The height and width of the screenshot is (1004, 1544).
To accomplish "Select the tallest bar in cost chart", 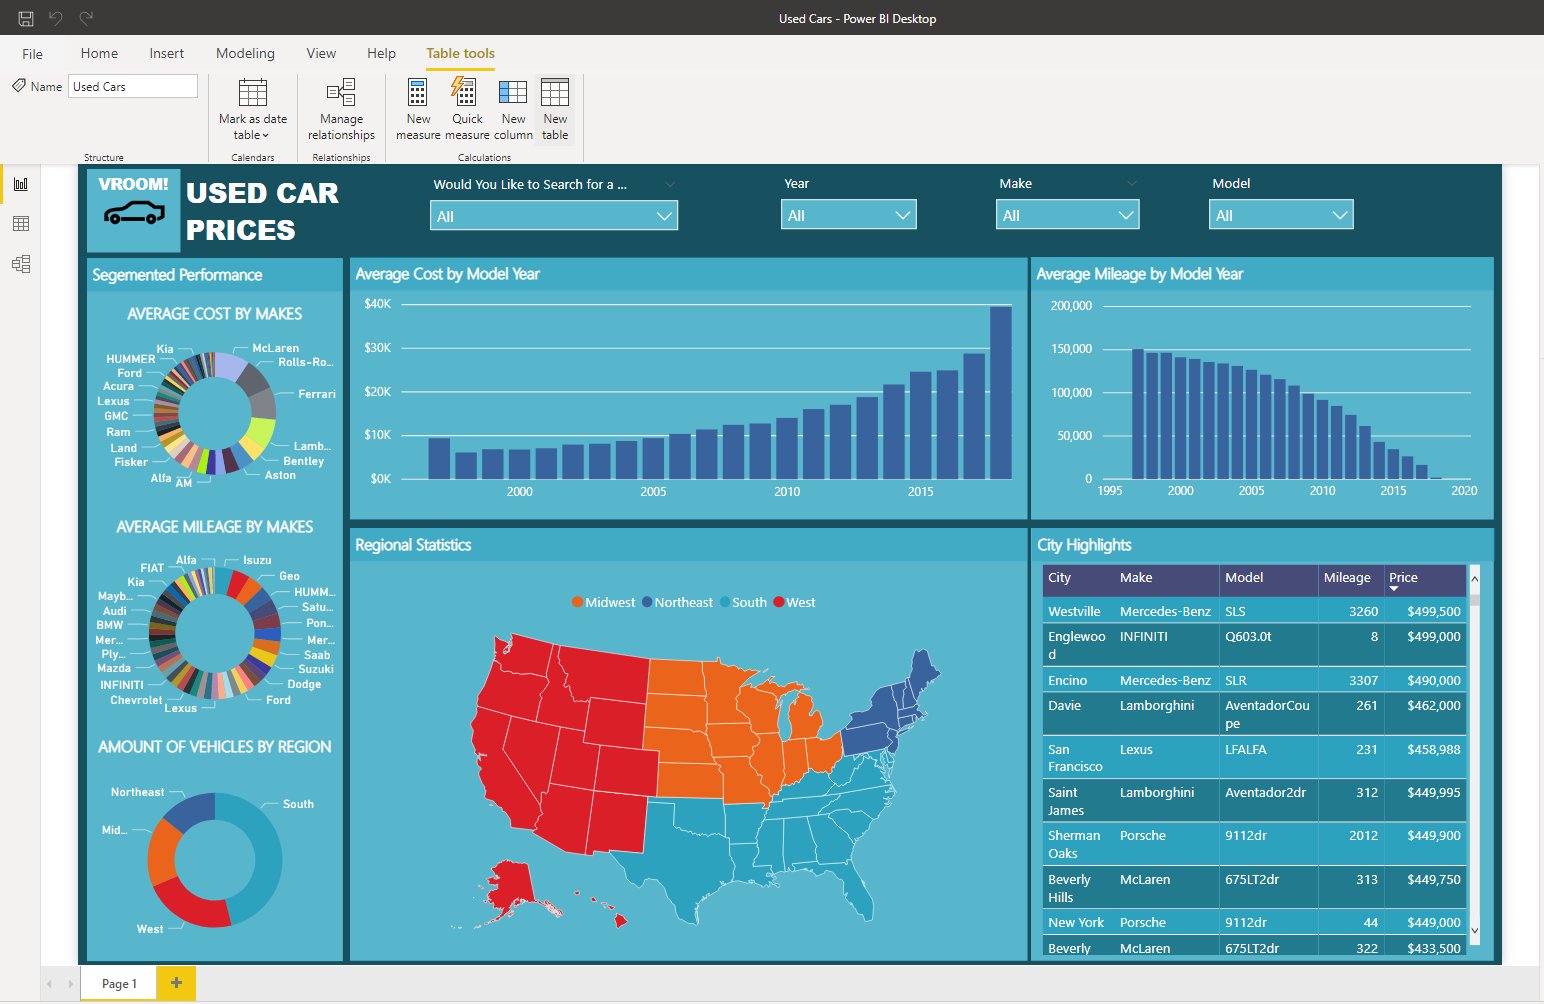I will [1000, 392].
